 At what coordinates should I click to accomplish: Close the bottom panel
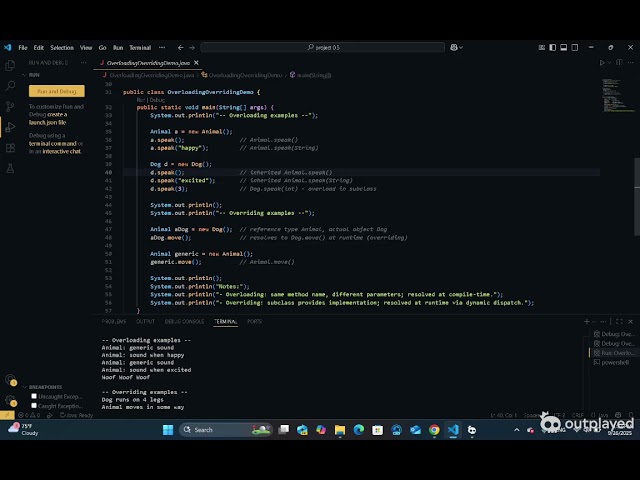point(631,322)
